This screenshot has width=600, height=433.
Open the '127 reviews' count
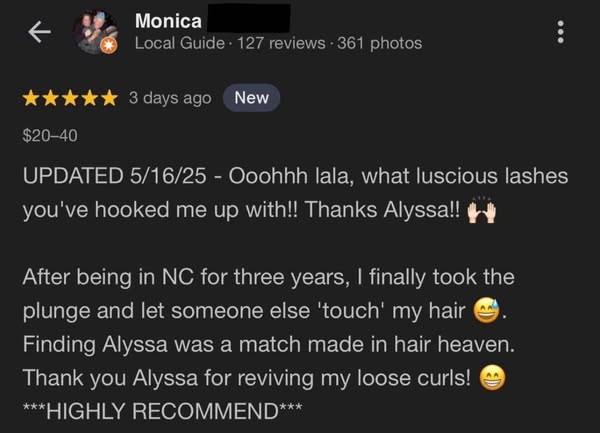[281, 43]
